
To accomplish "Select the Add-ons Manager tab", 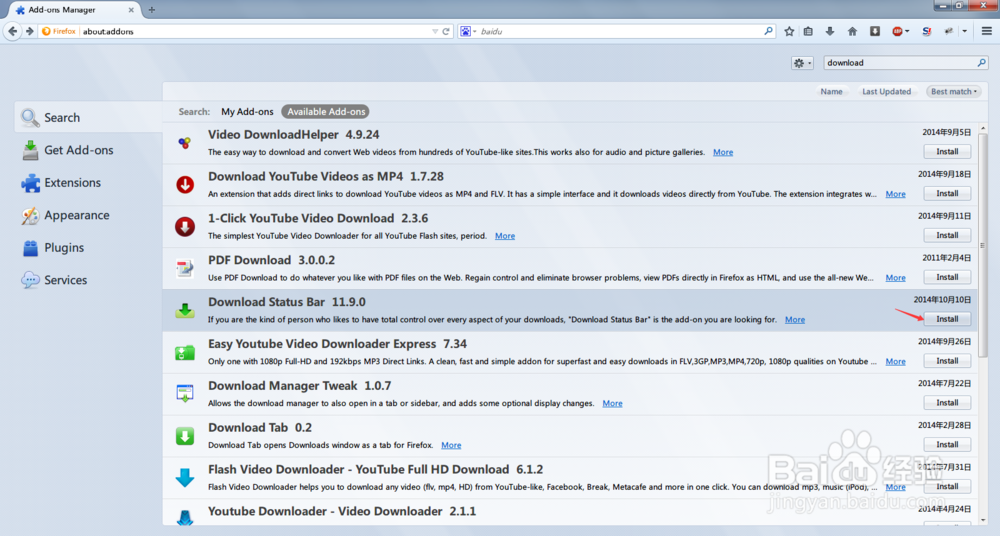I will tap(74, 10).
